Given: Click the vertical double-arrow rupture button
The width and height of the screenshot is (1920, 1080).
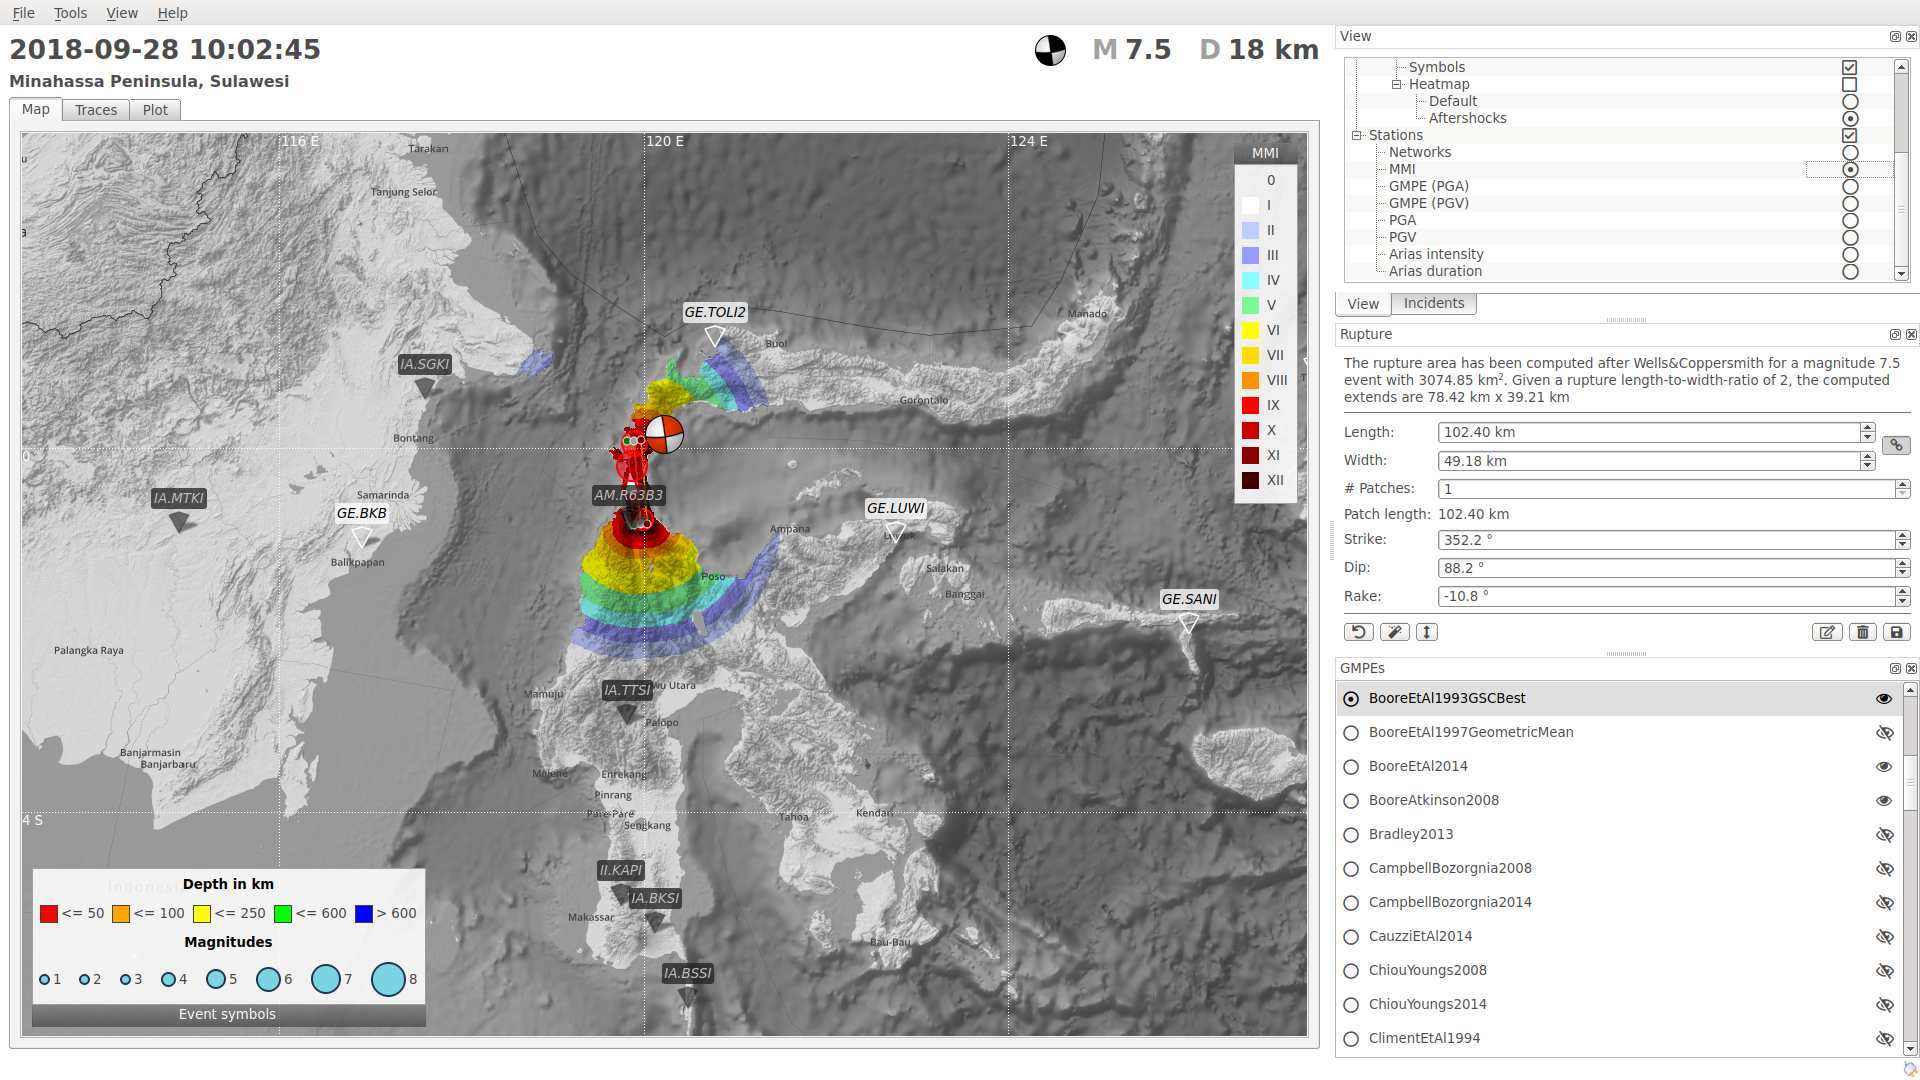Looking at the screenshot, I should (1427, 632).
